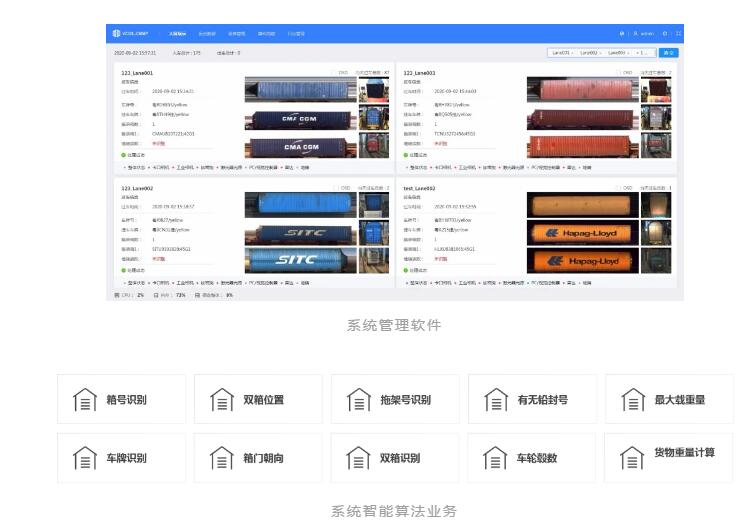
Task: Click the green status dot in the test_Lane002 card
Action: coord(406,270)
